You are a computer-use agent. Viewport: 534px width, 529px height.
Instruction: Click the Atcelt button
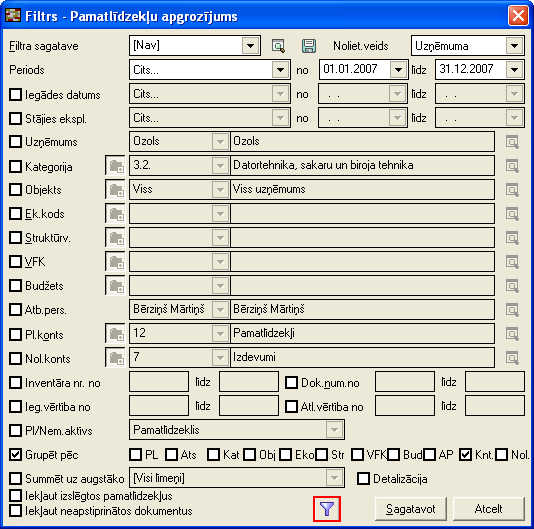pyautogui.click(x=488, y=509)
